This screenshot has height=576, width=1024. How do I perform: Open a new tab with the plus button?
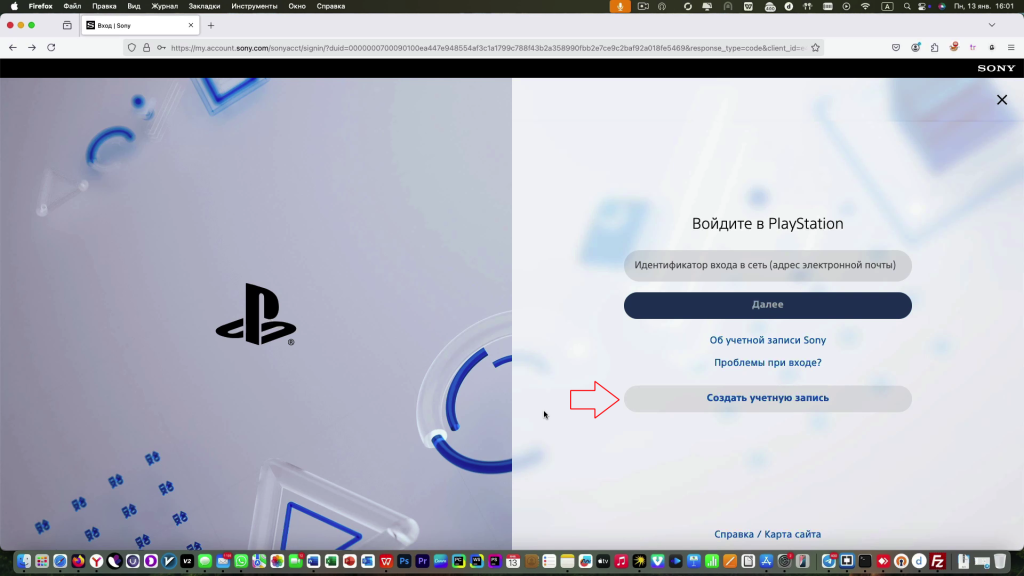coord(211,25)
